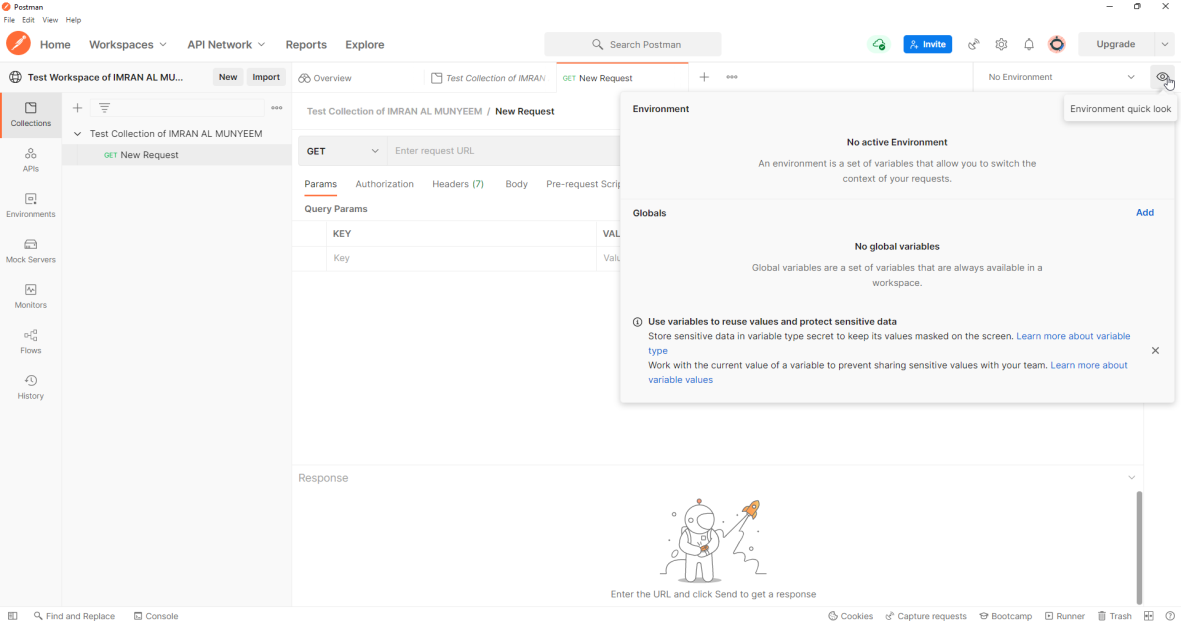Screen dimensions: 1181x624
Task: Switch to Test Collection of IMRAN tab
Action: 489,78
